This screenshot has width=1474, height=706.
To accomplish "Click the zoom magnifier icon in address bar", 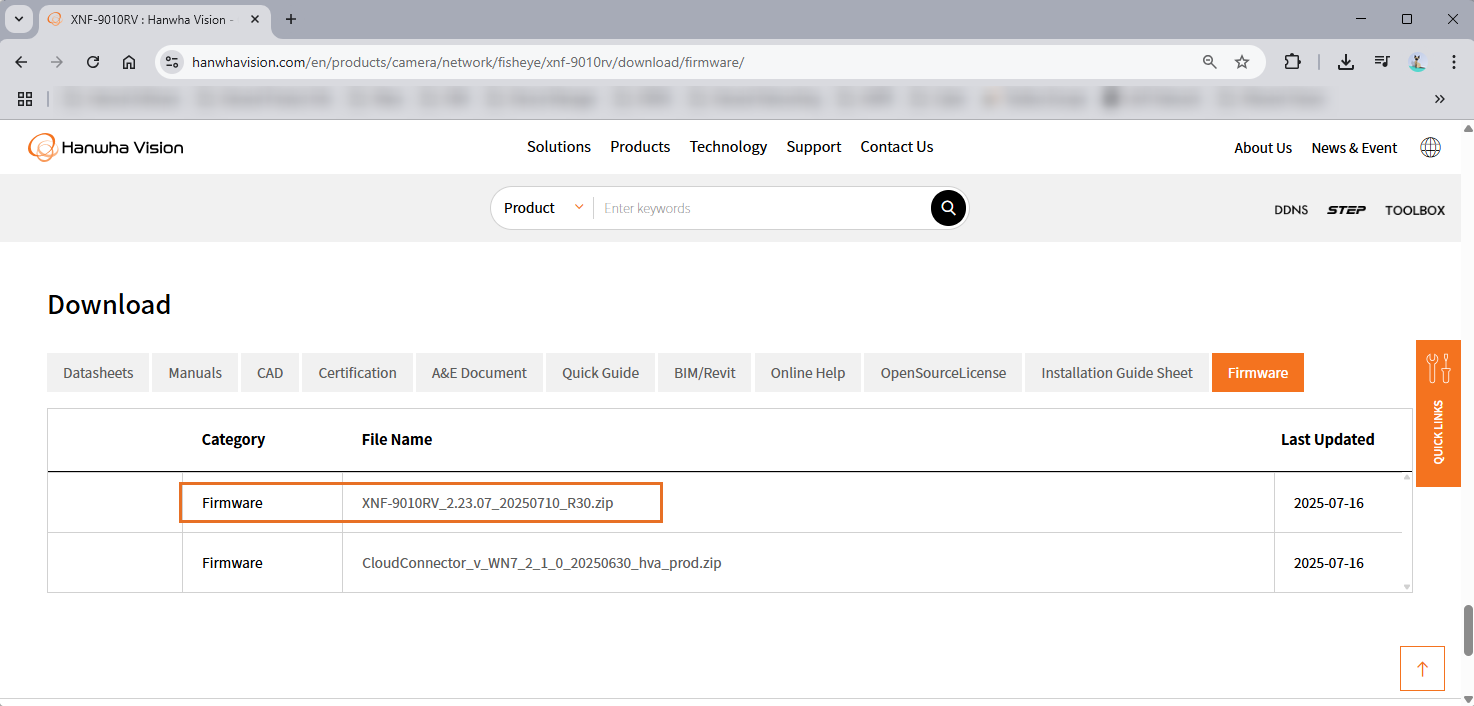I will 1209,62.
